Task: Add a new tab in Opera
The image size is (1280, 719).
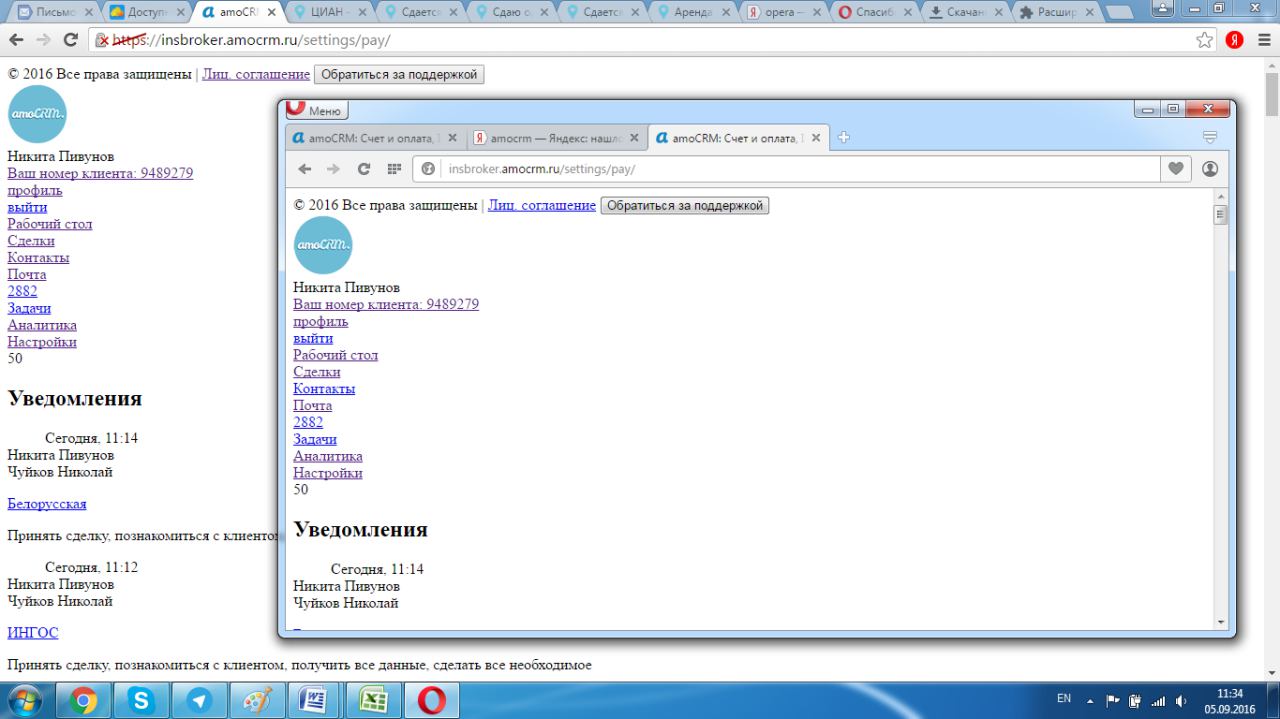Action: 843,138
